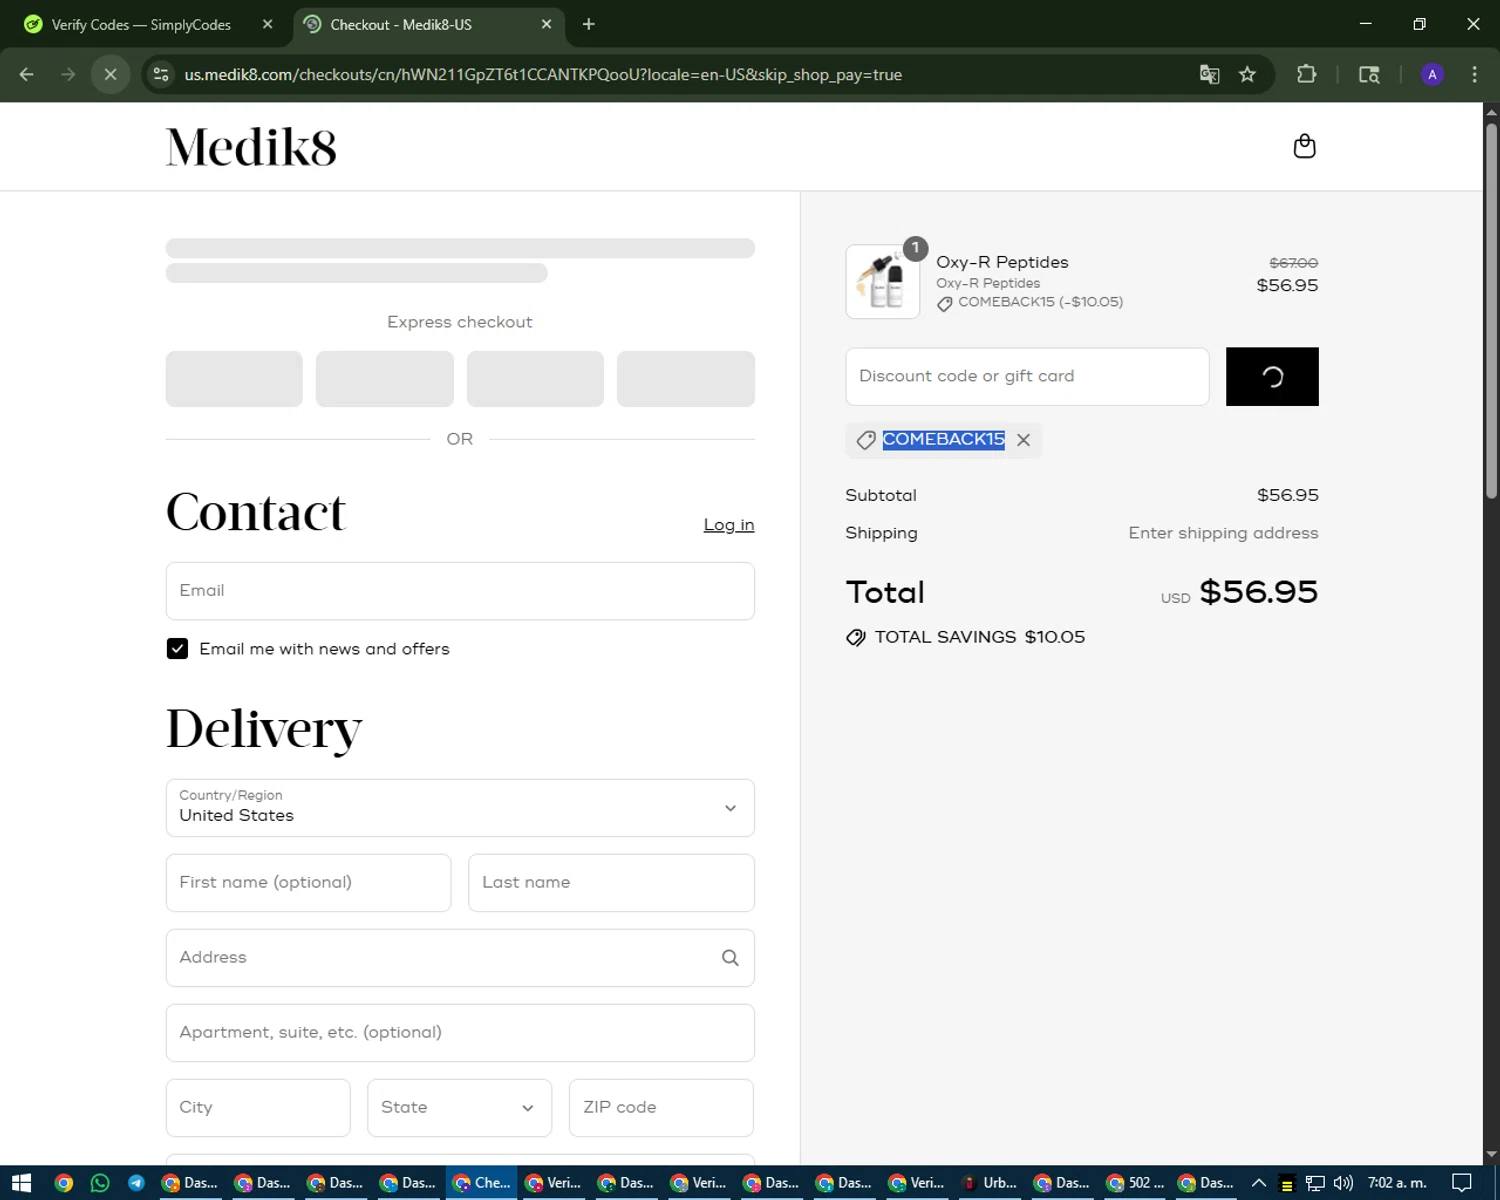Open the network status tray icon
Viewport: 1500px width, 1200px height.
point(1315,1183)
